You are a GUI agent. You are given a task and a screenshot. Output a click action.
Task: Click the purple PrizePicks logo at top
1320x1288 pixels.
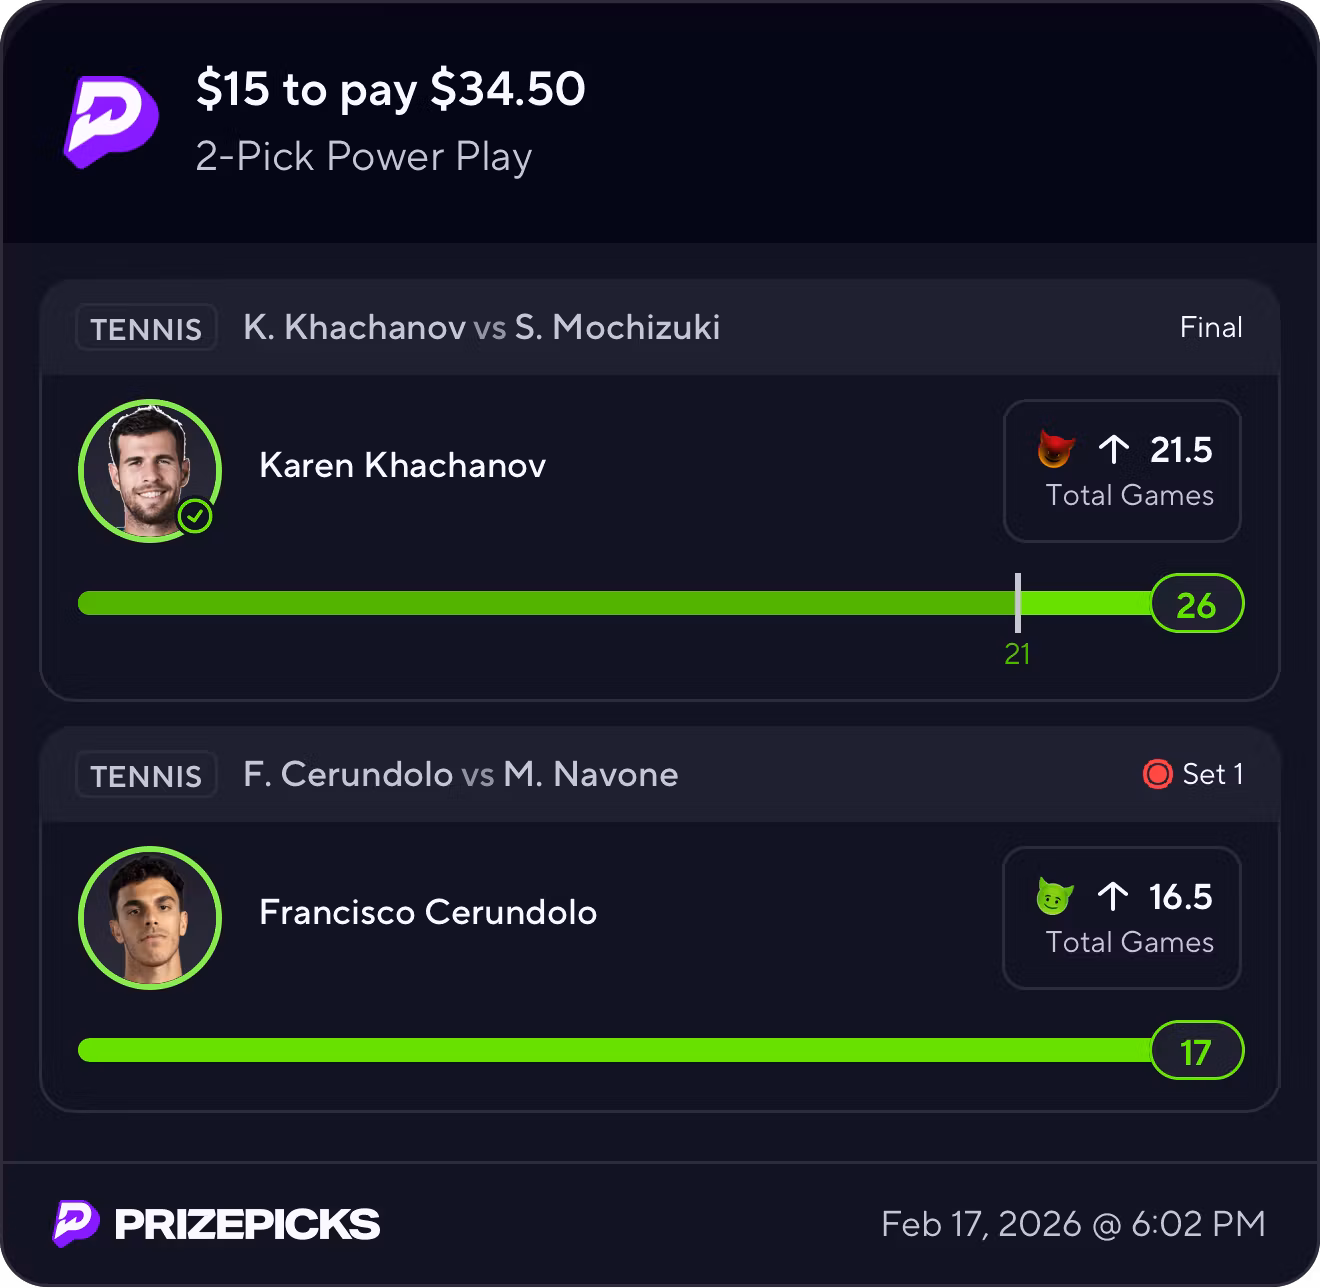[x=111, y=120]
